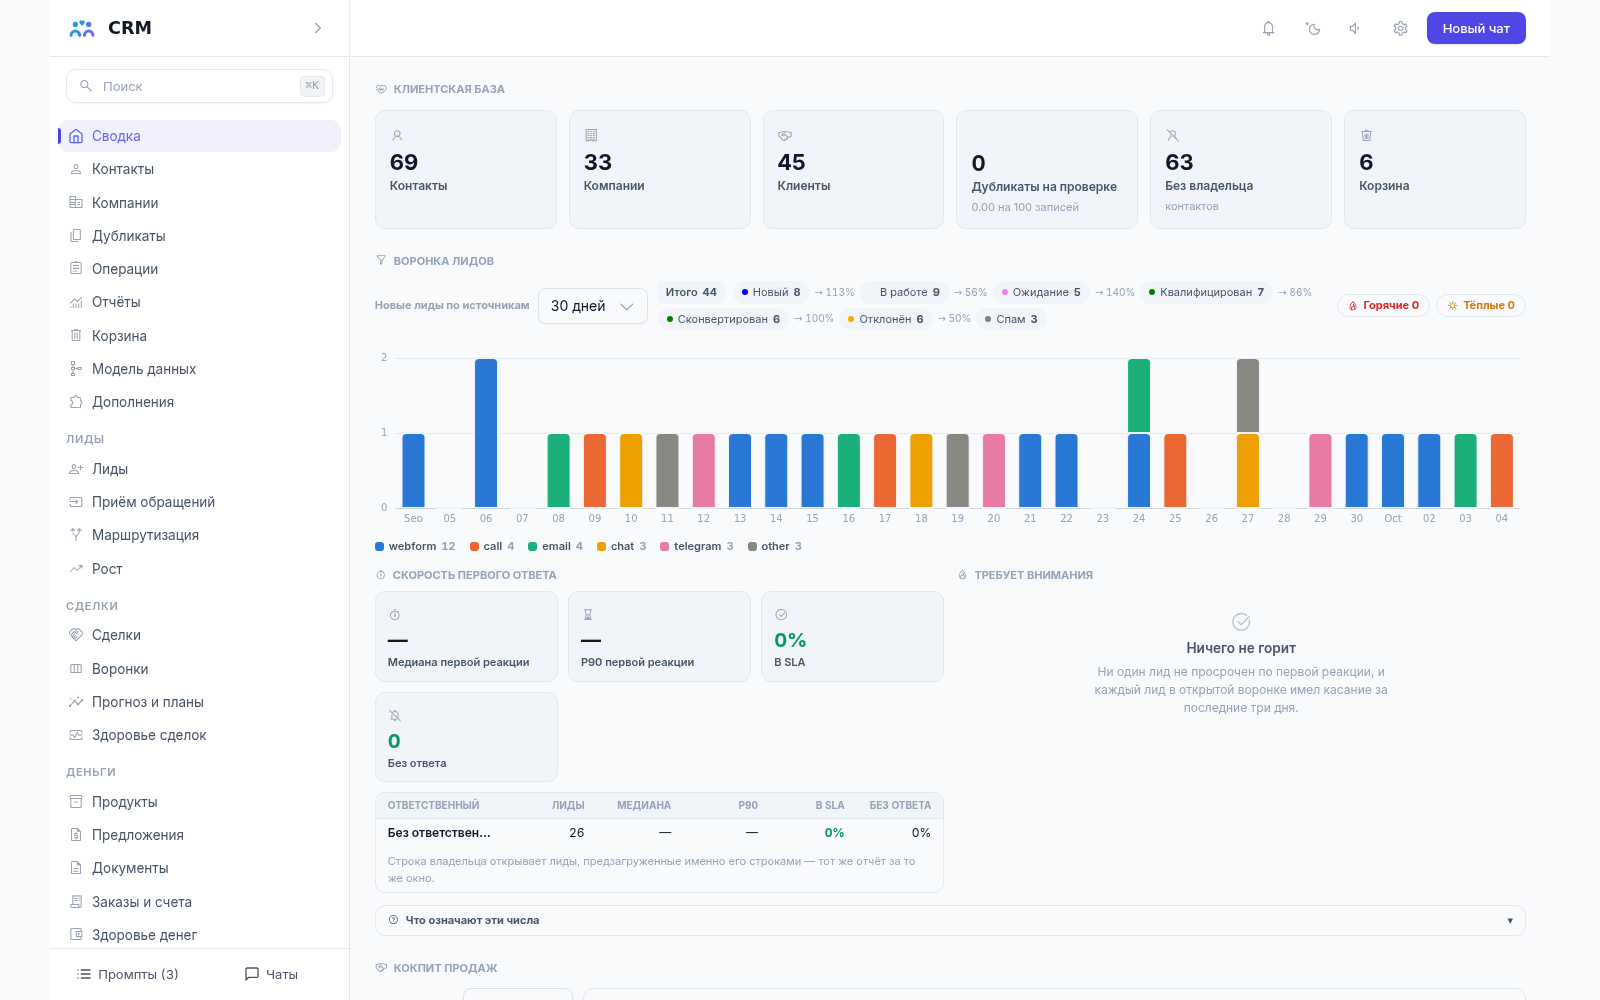The image size is (1600, 1000).
Task: Select the В работе 9 stage chip
Action: pos(905,292)
